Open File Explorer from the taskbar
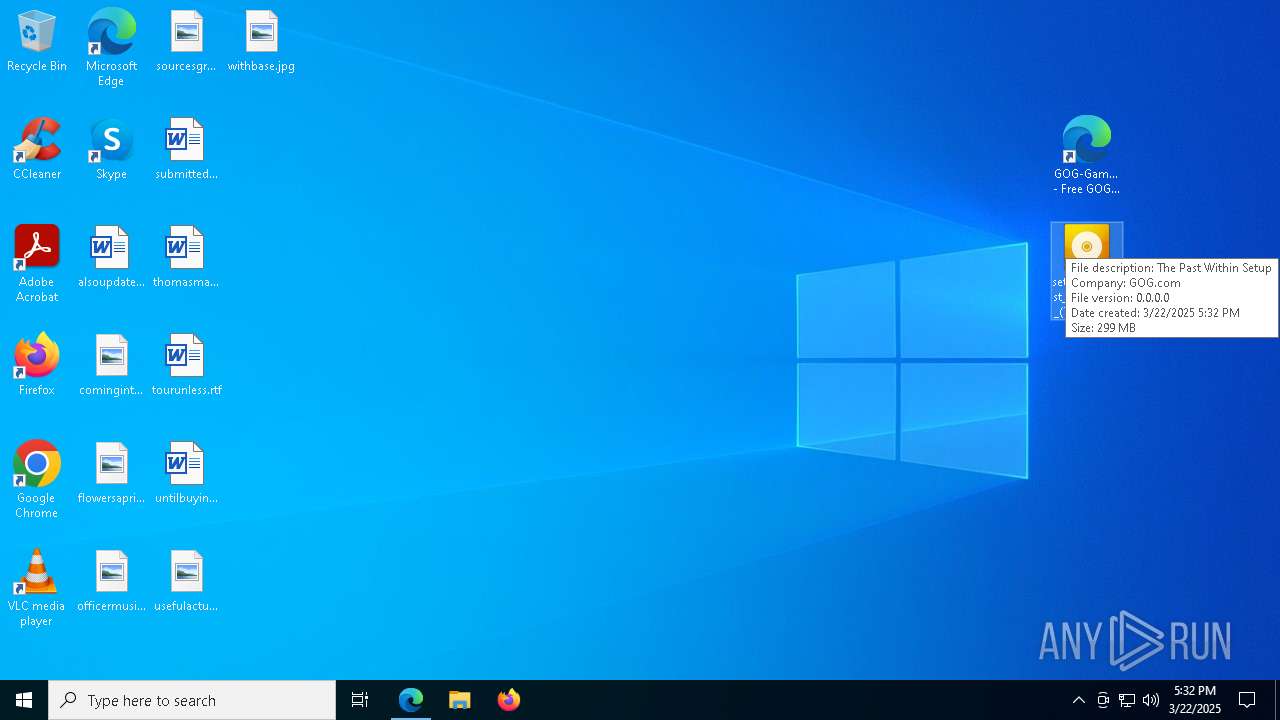Screen dimensions: 1280x720 [460, 700]
